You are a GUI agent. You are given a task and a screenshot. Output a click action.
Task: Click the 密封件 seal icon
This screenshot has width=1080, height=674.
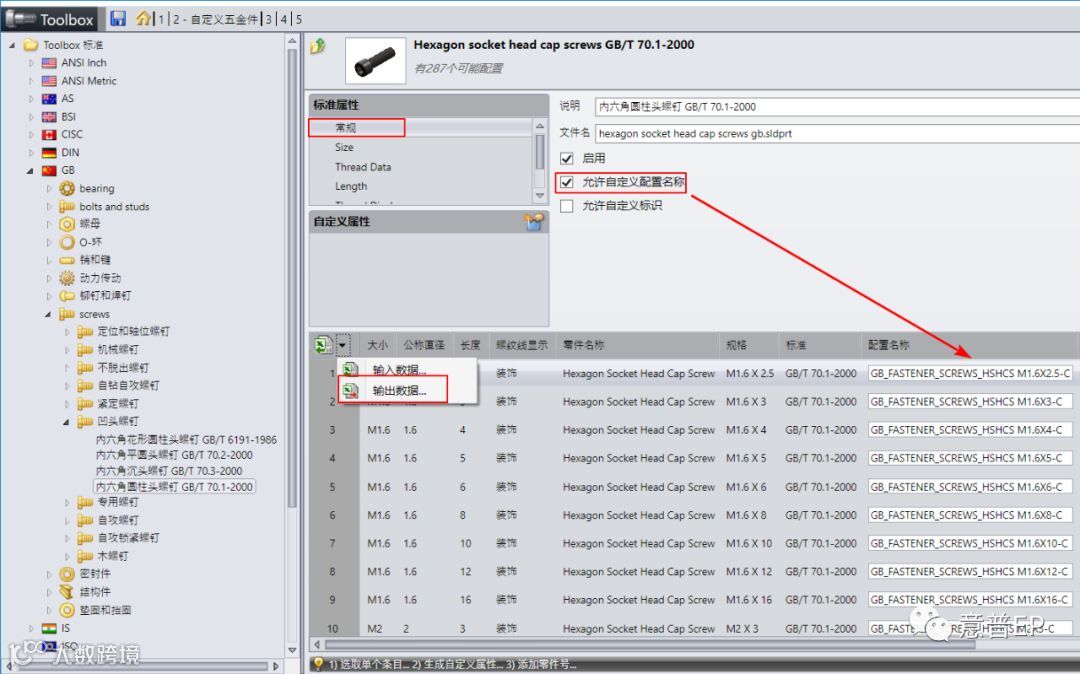[x=67, y=573]
